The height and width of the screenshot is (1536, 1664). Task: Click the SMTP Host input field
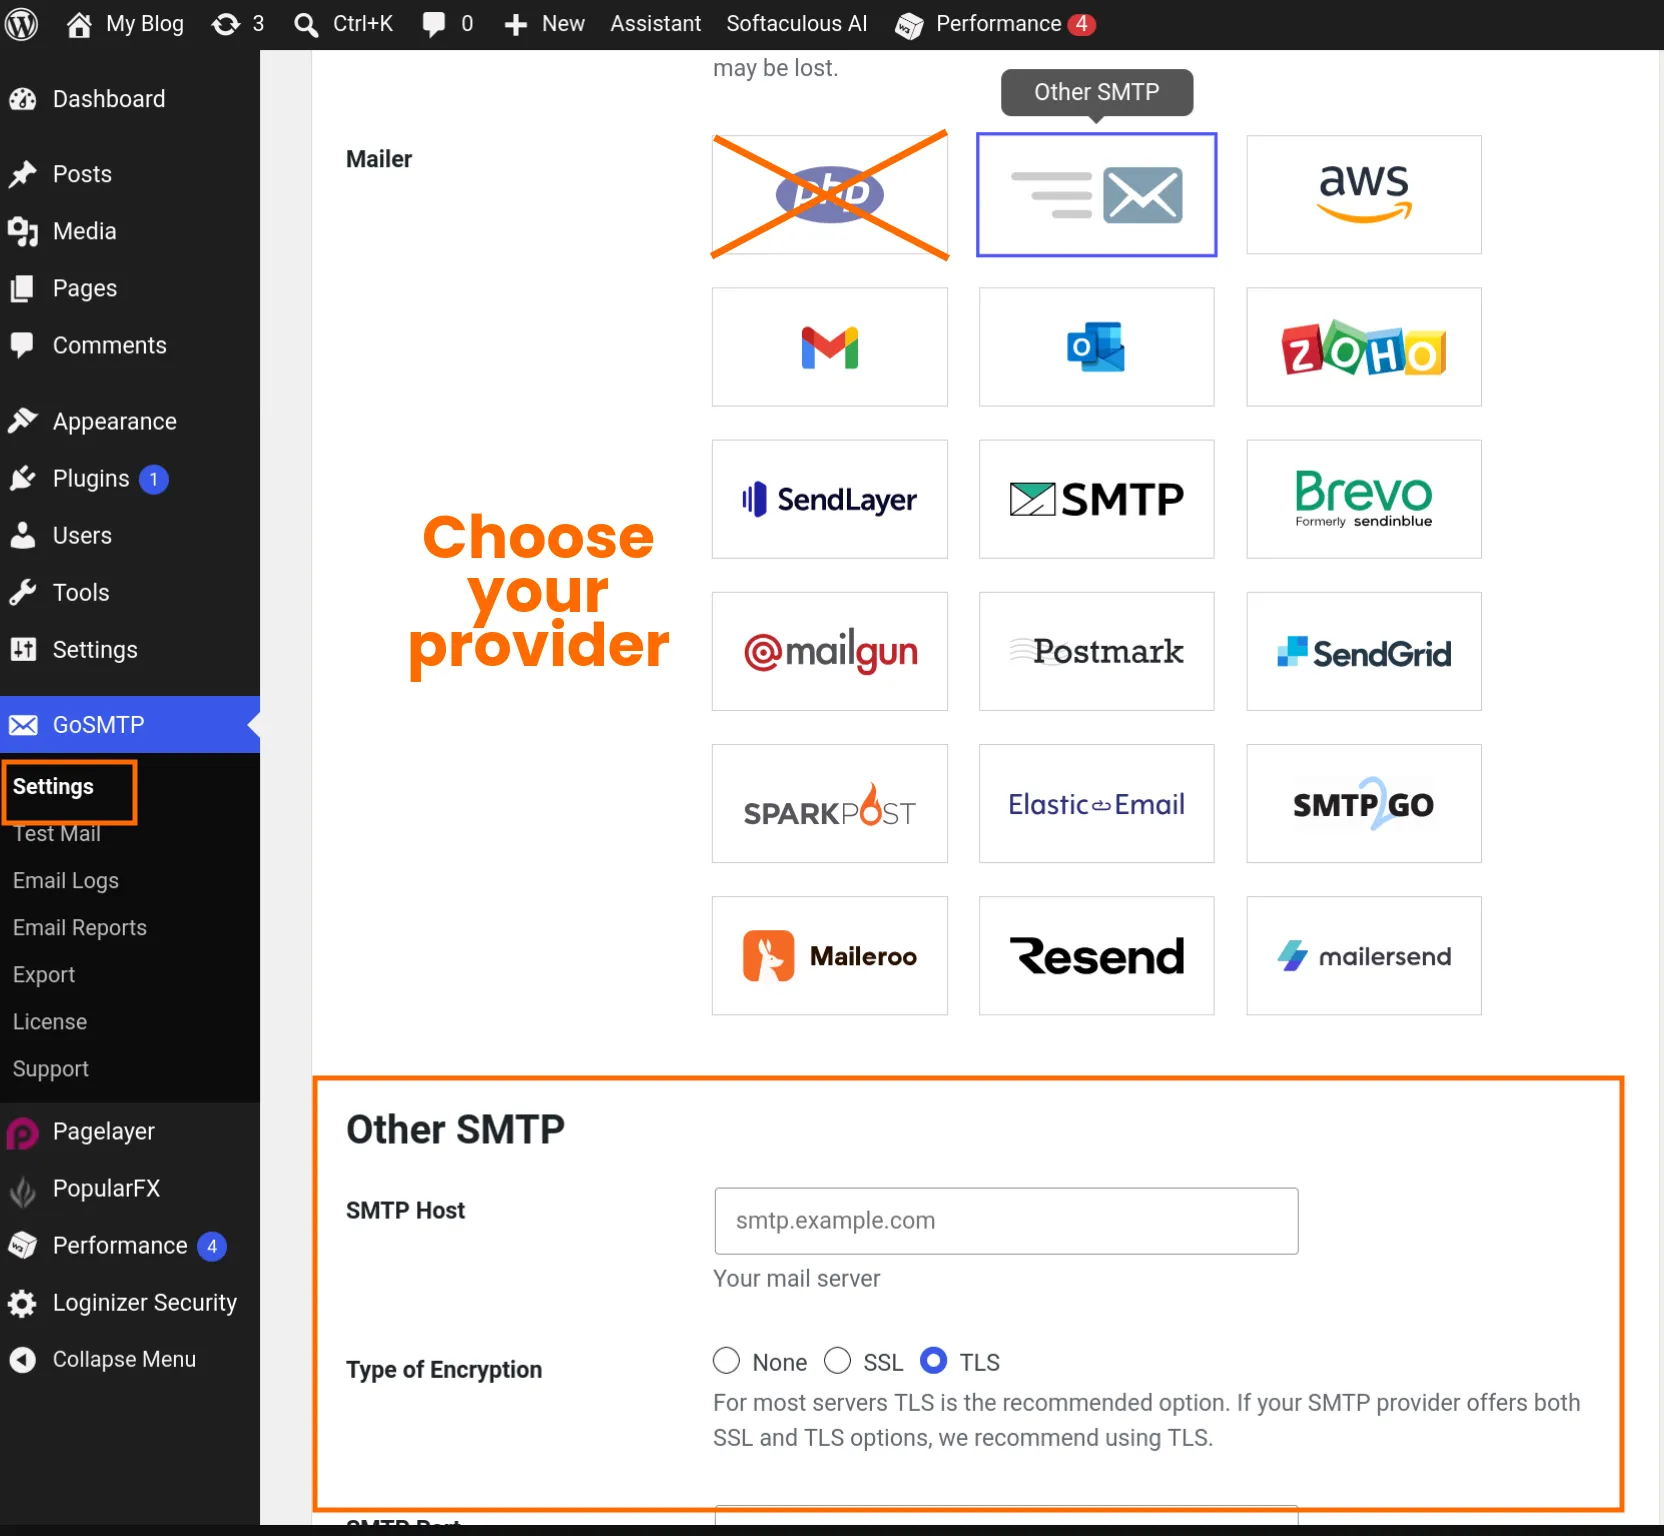1006,1221
